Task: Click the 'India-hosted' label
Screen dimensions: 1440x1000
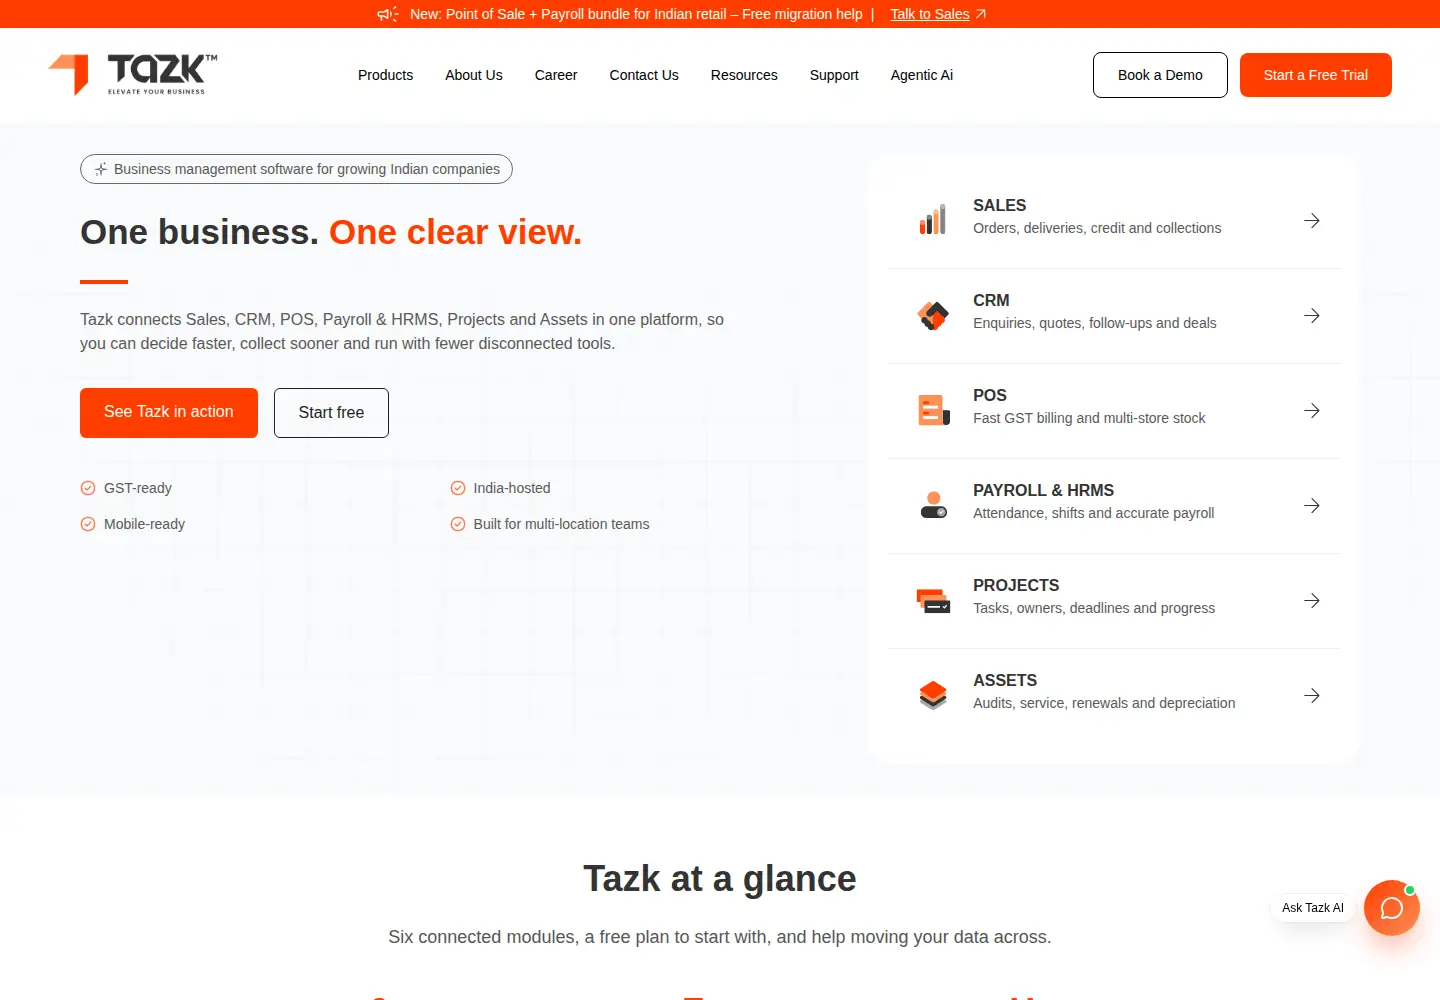Action: point(512,488)
